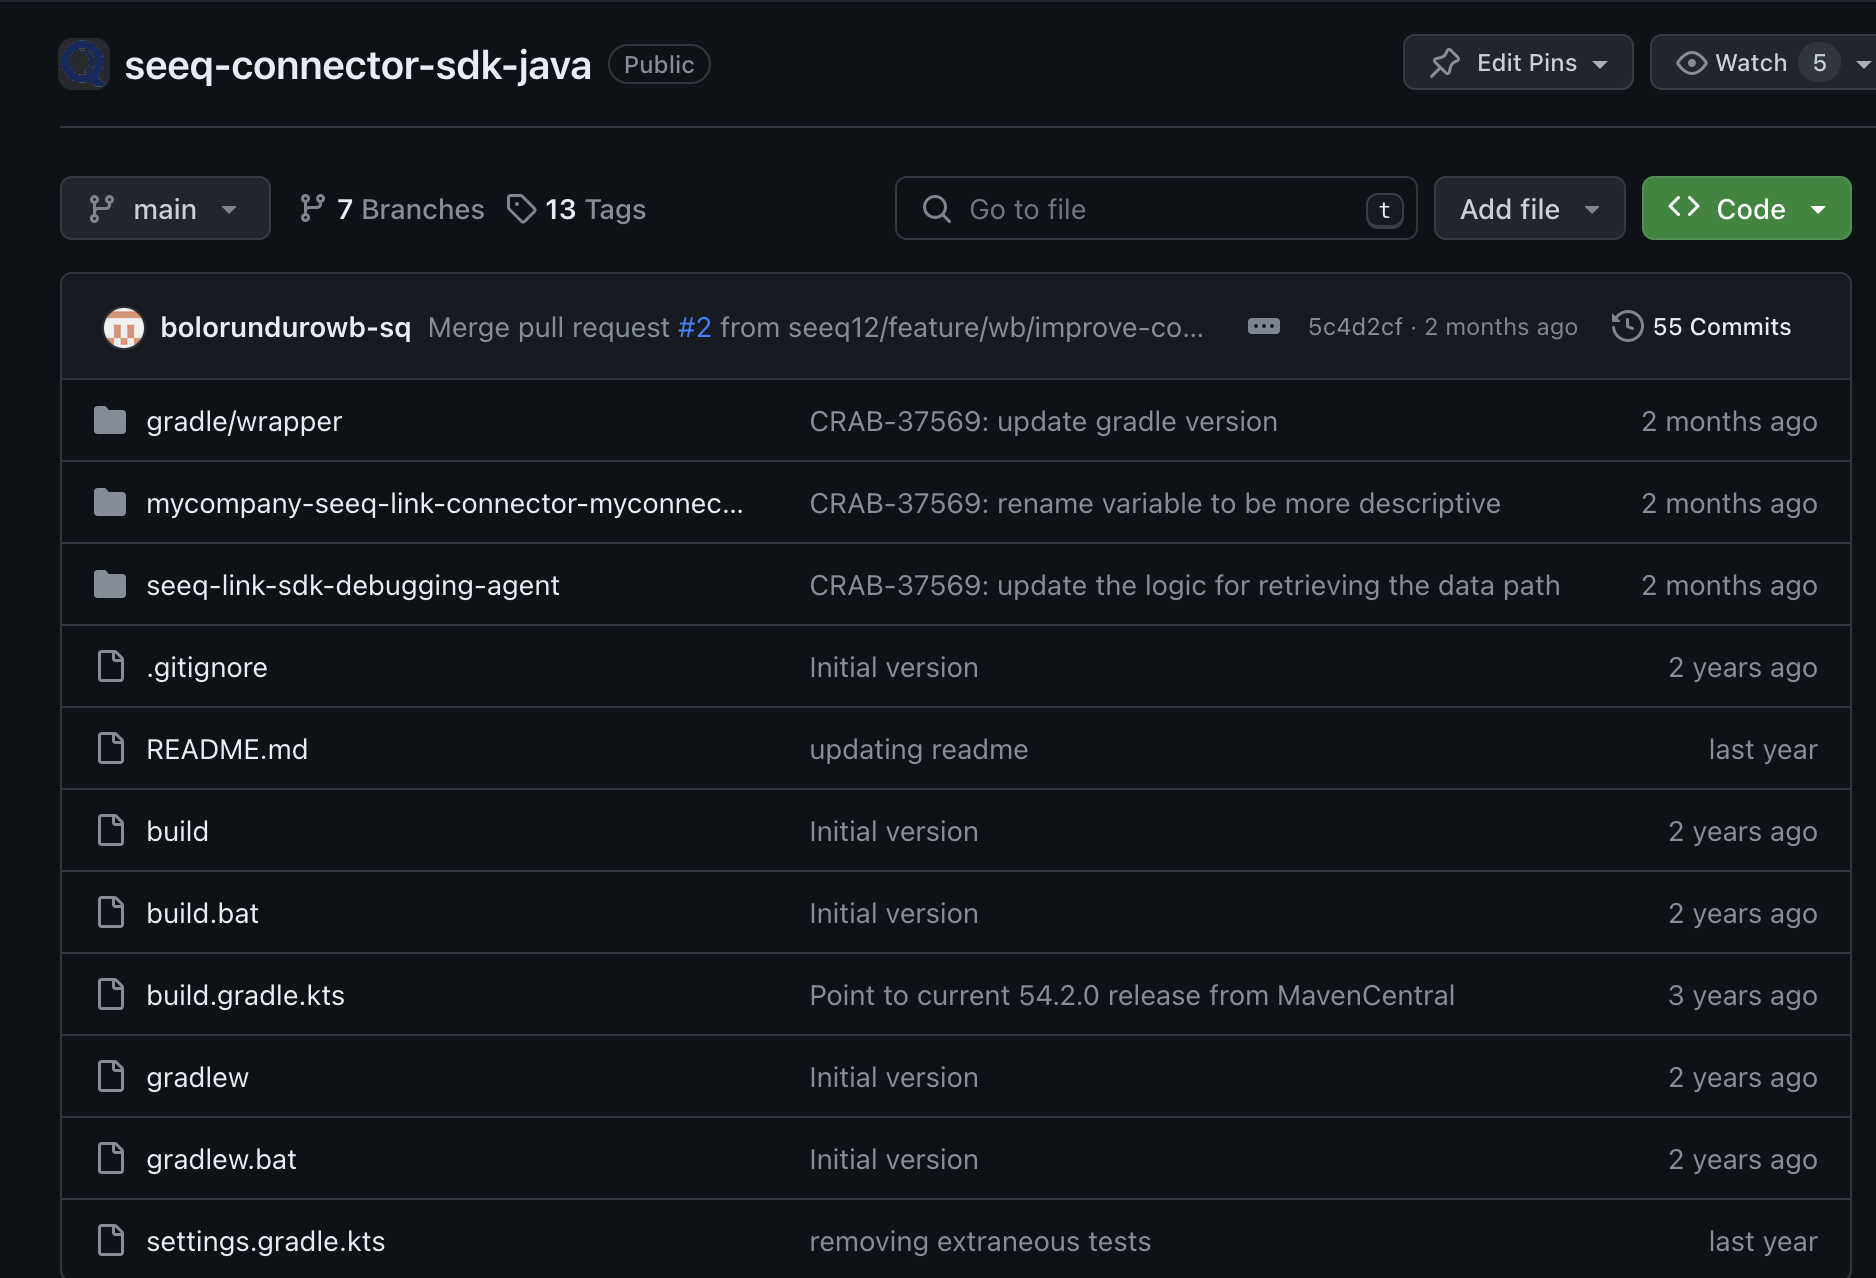Open mycompany-seeq-link-connector-myconnec... folder

pos(445,503)
